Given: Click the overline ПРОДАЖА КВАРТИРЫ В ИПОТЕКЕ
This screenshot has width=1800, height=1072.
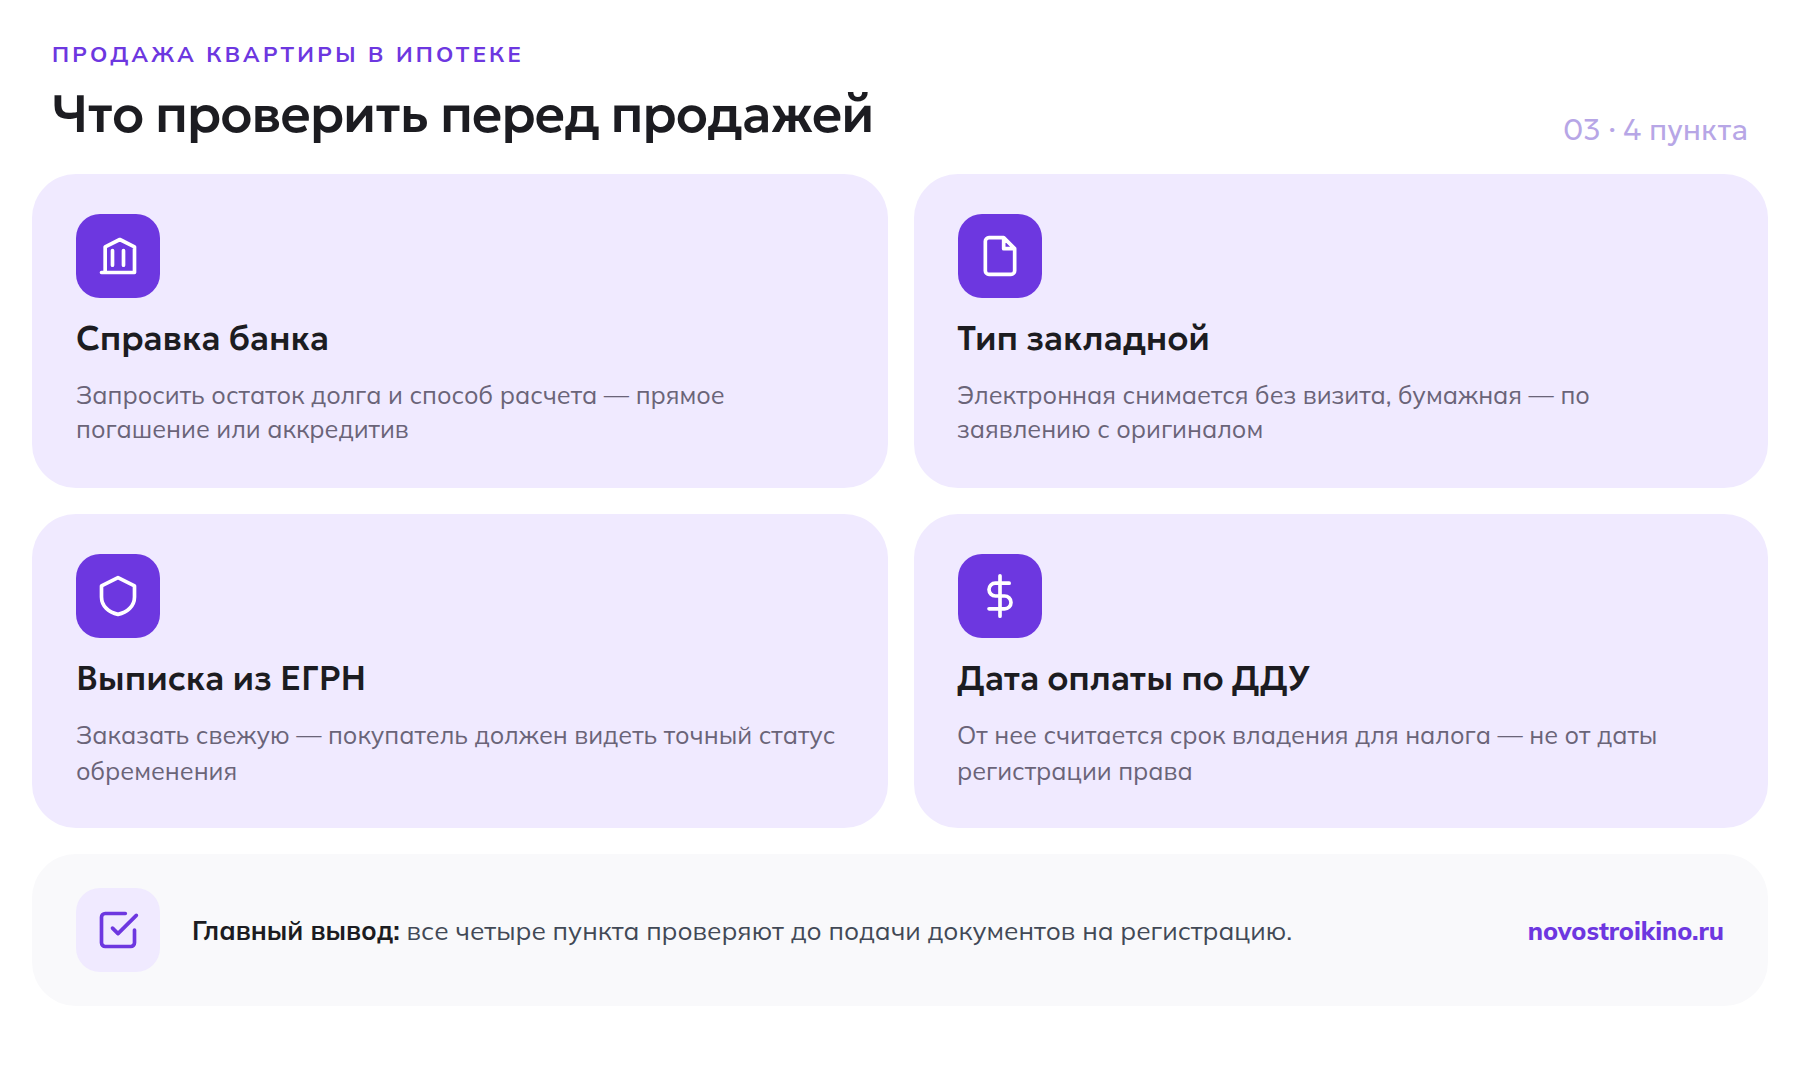Looking at the screenshot, I should click(287, 54).
